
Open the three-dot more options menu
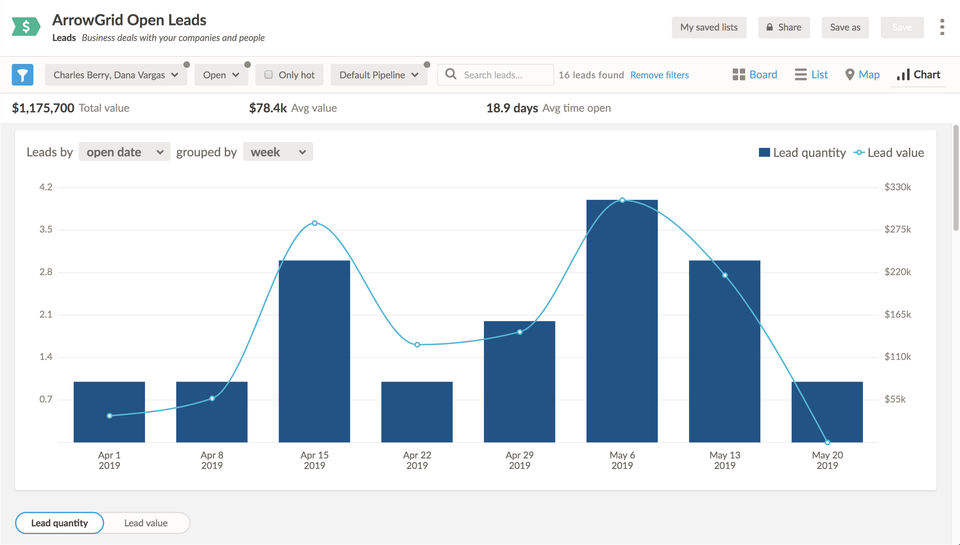click(941, 27)
